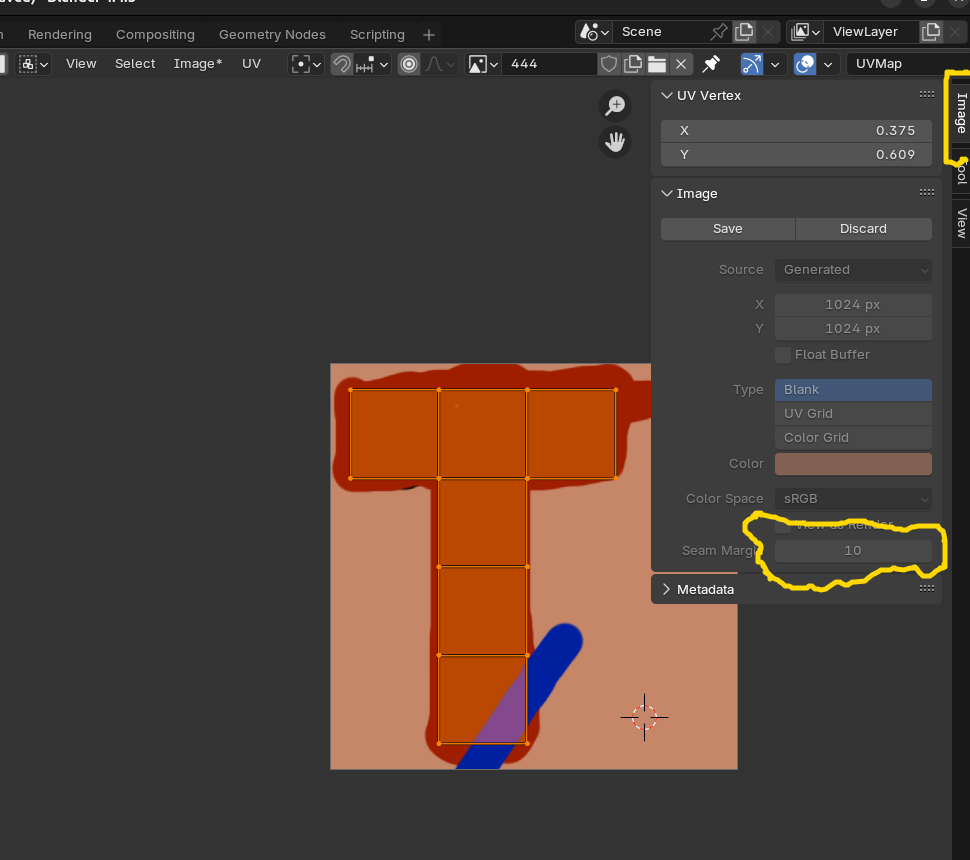Open an image using the folder icon
The image size is (970, 860).
point(657,64)
